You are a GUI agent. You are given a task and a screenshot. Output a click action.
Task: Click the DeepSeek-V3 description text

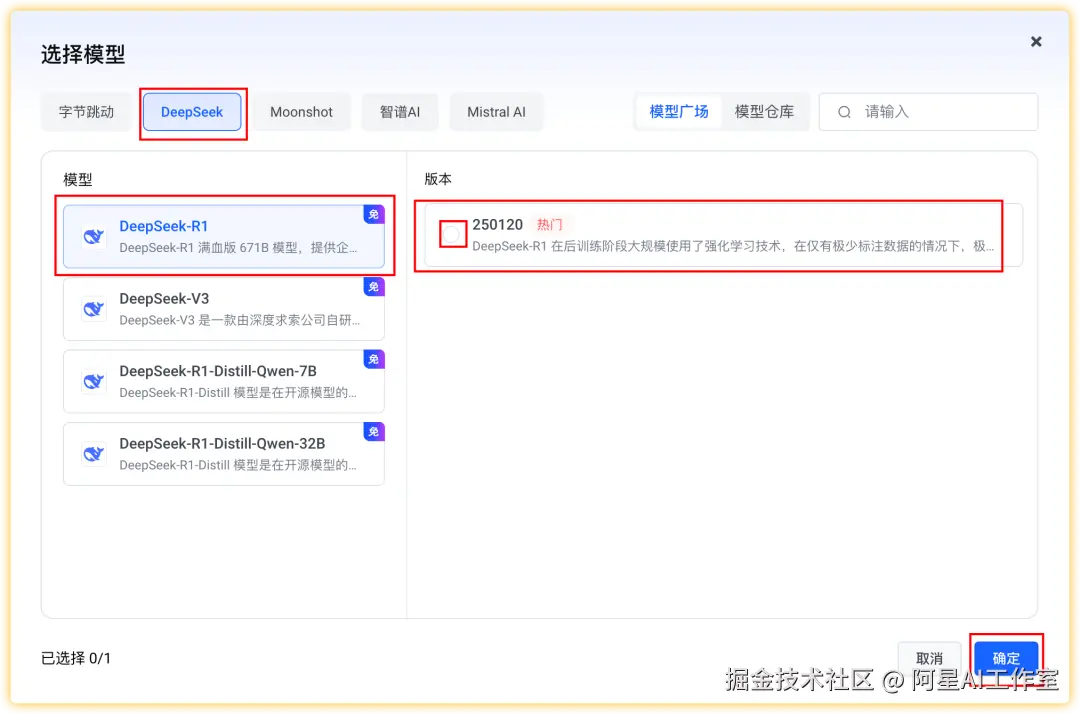pos(240,320)
